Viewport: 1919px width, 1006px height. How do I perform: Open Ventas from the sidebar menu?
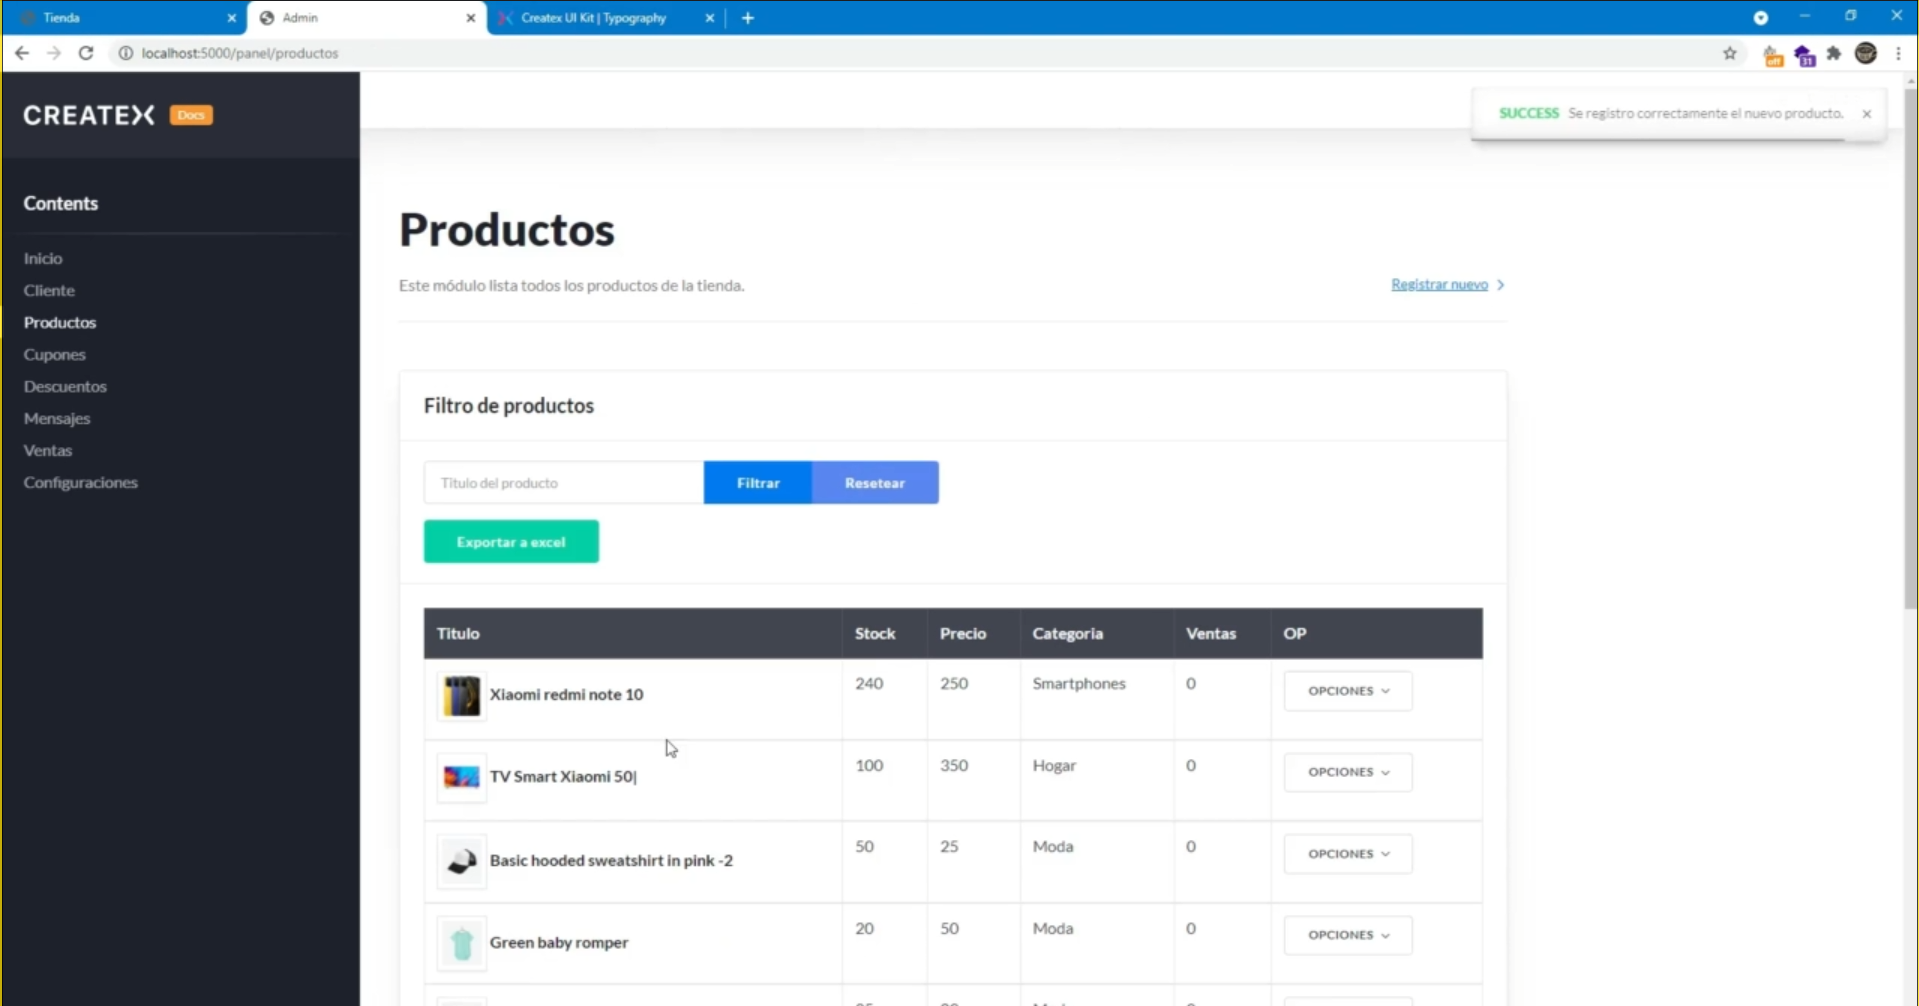coord(48,450)
